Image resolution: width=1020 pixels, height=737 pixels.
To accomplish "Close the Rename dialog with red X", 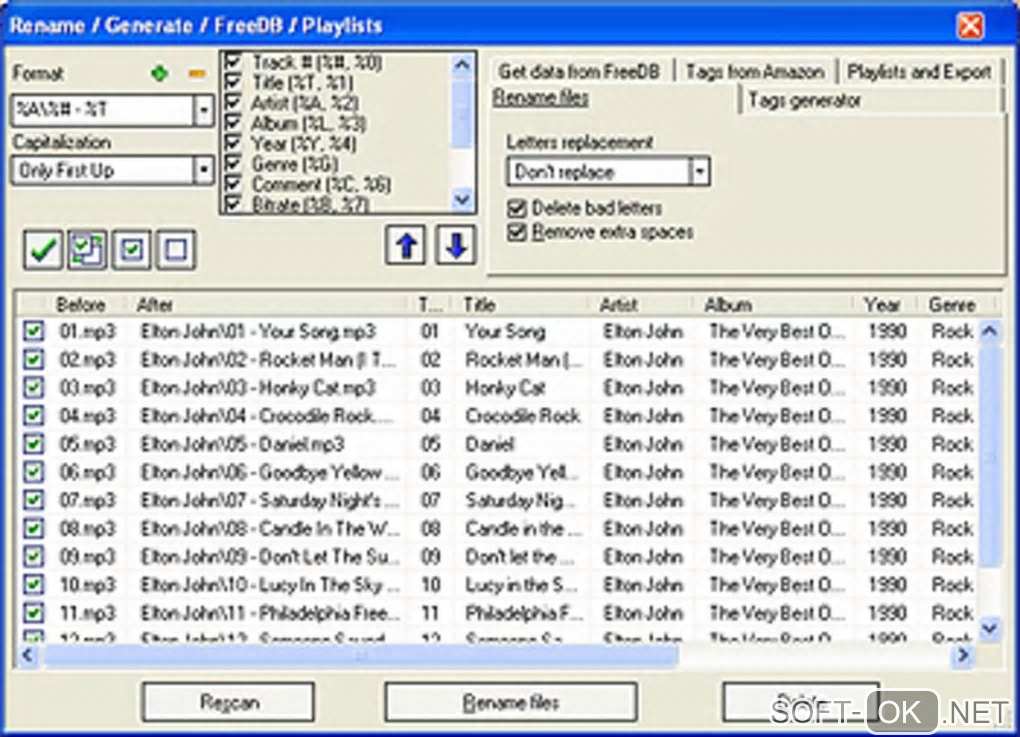I will pos(971,26).
